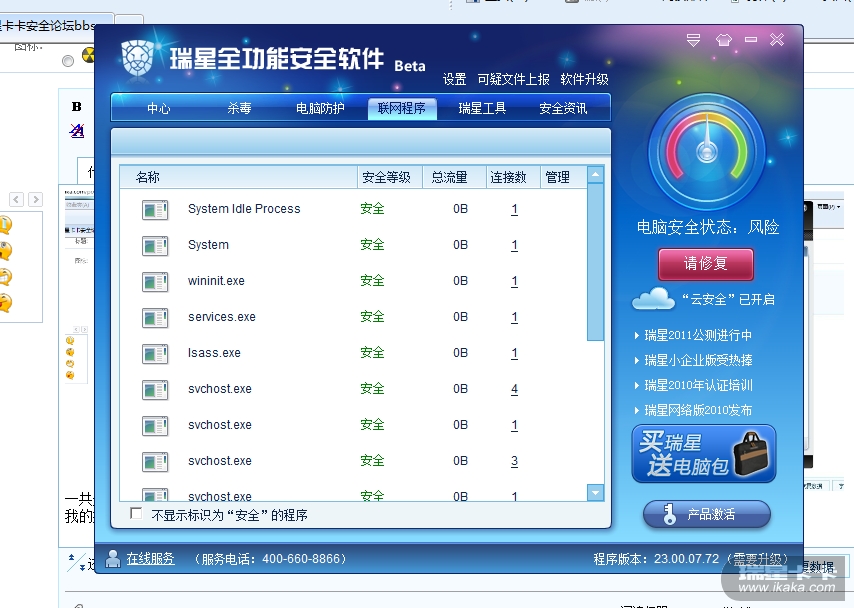The image size is (854, 608).
Task: Select the wininit.exe row name
Action: [216, 281]
